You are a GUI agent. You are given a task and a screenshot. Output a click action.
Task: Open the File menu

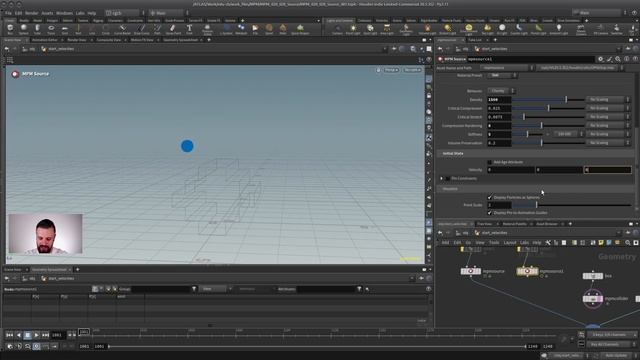[8, 13]
